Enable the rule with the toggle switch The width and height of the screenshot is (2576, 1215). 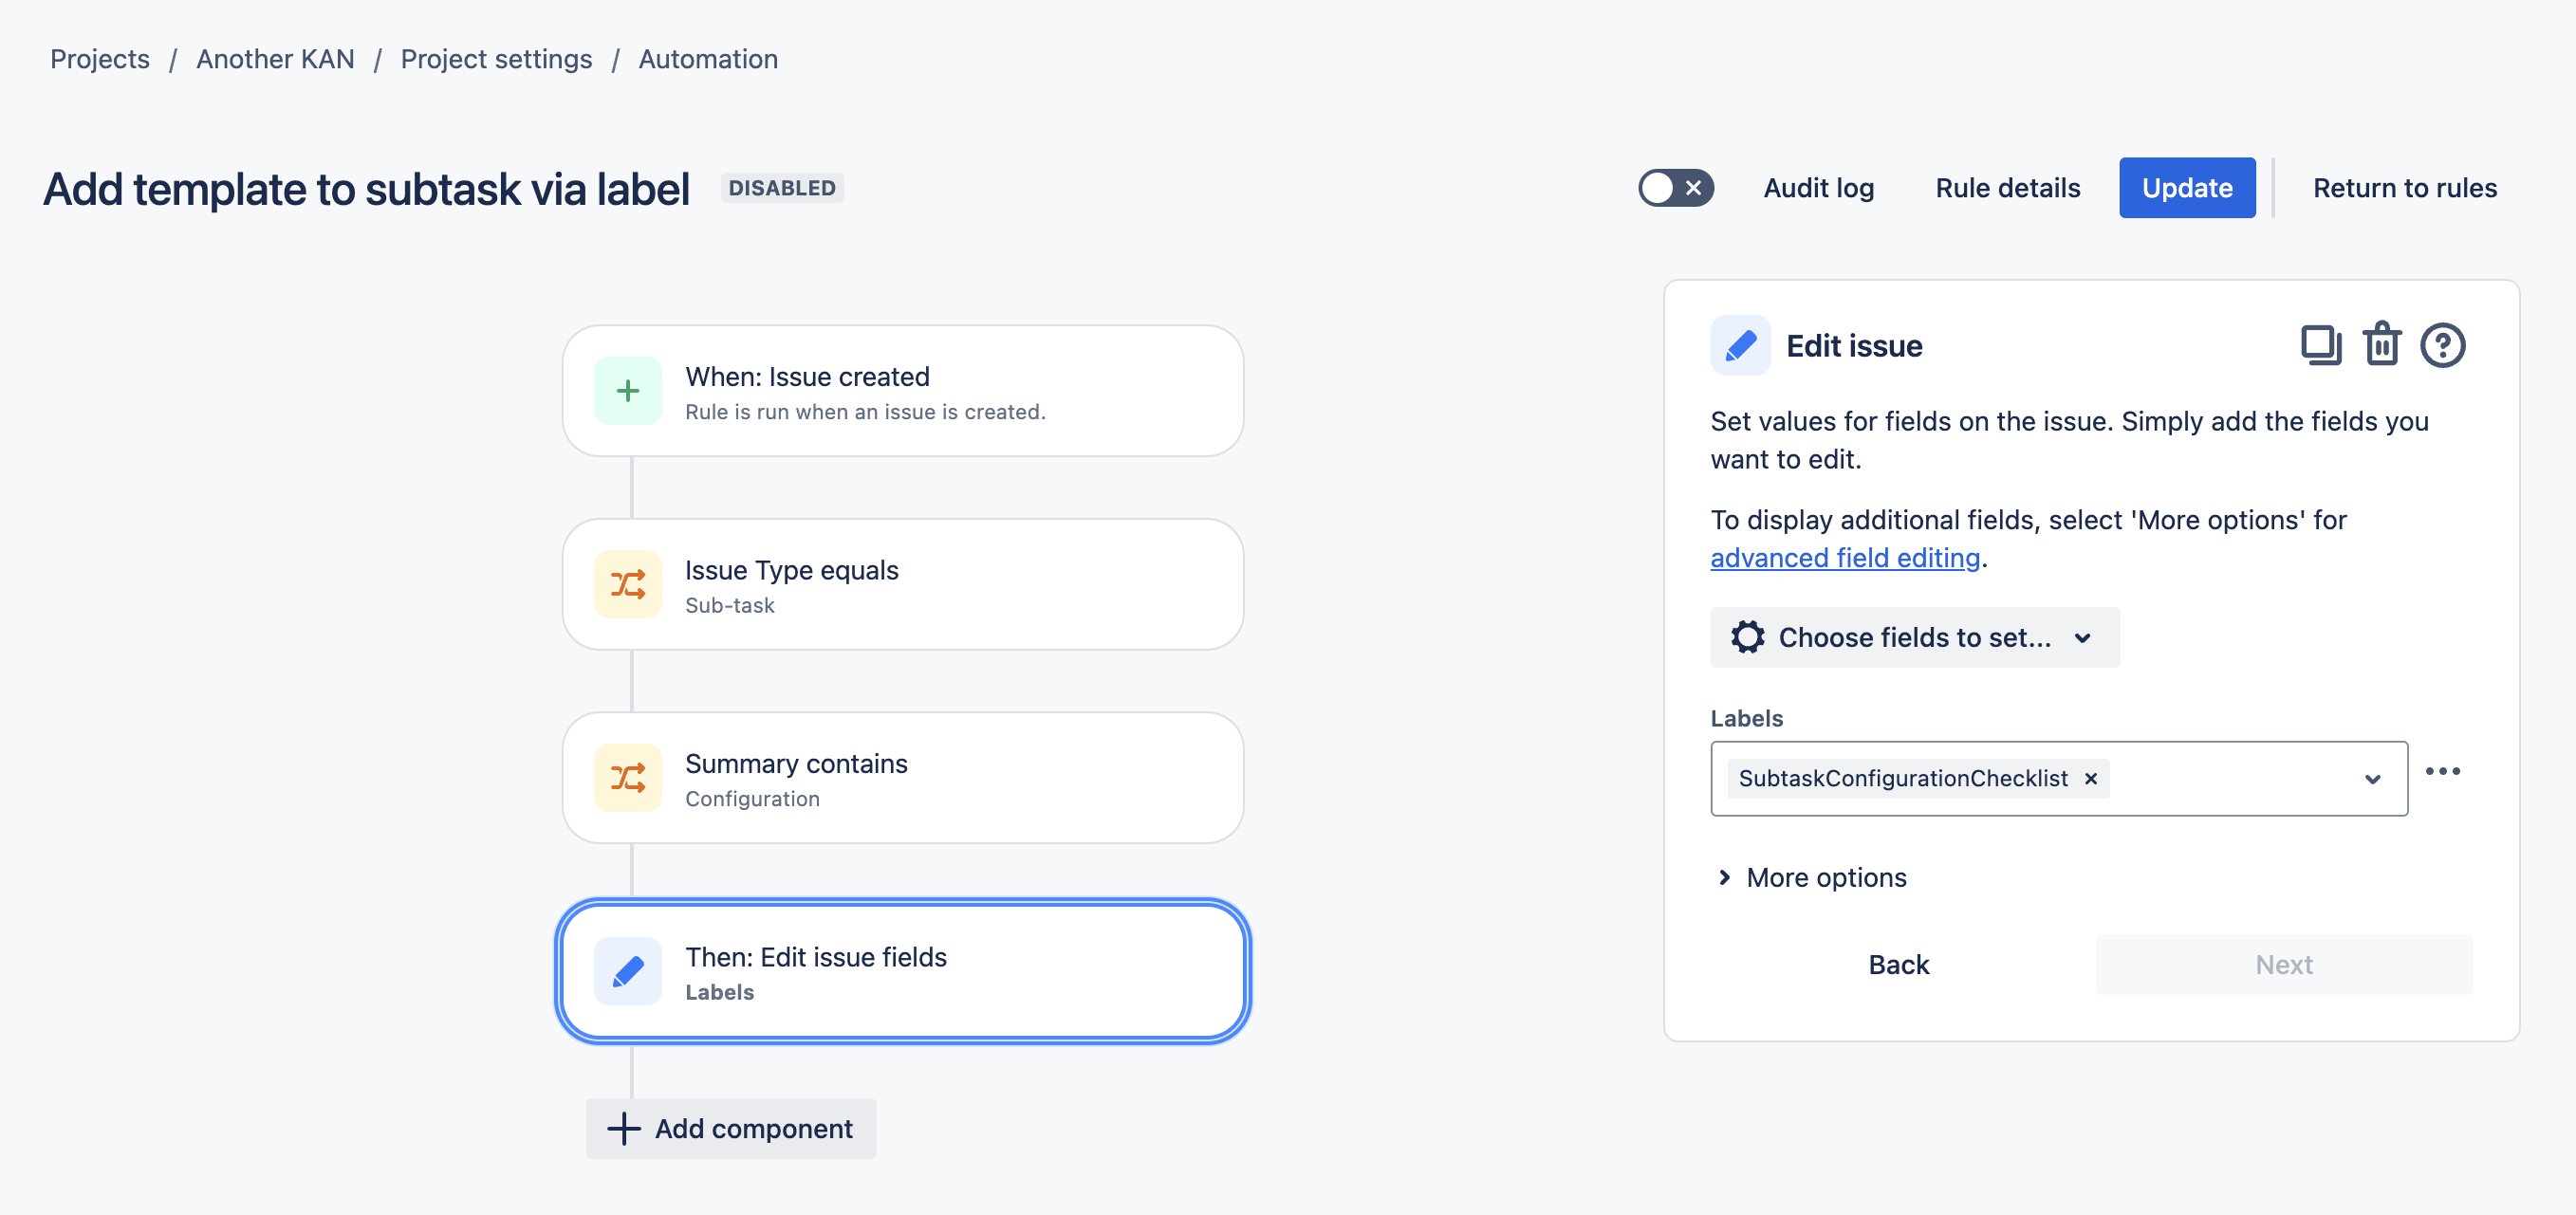click(x=1675, y=188)
